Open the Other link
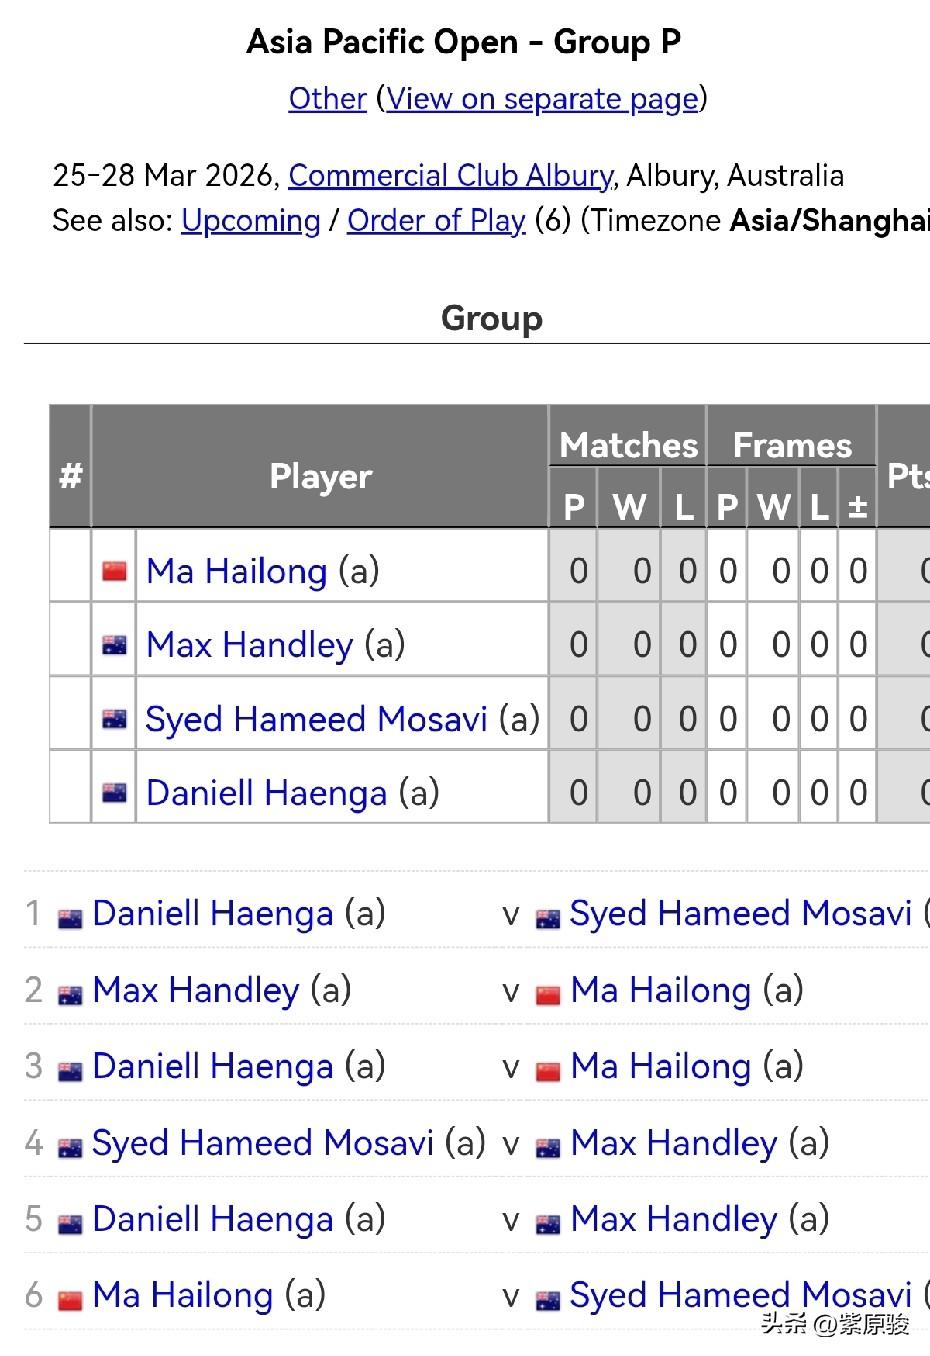This screenshot has width=930, height=1356. pyautogui.click(x=327, y=99)
